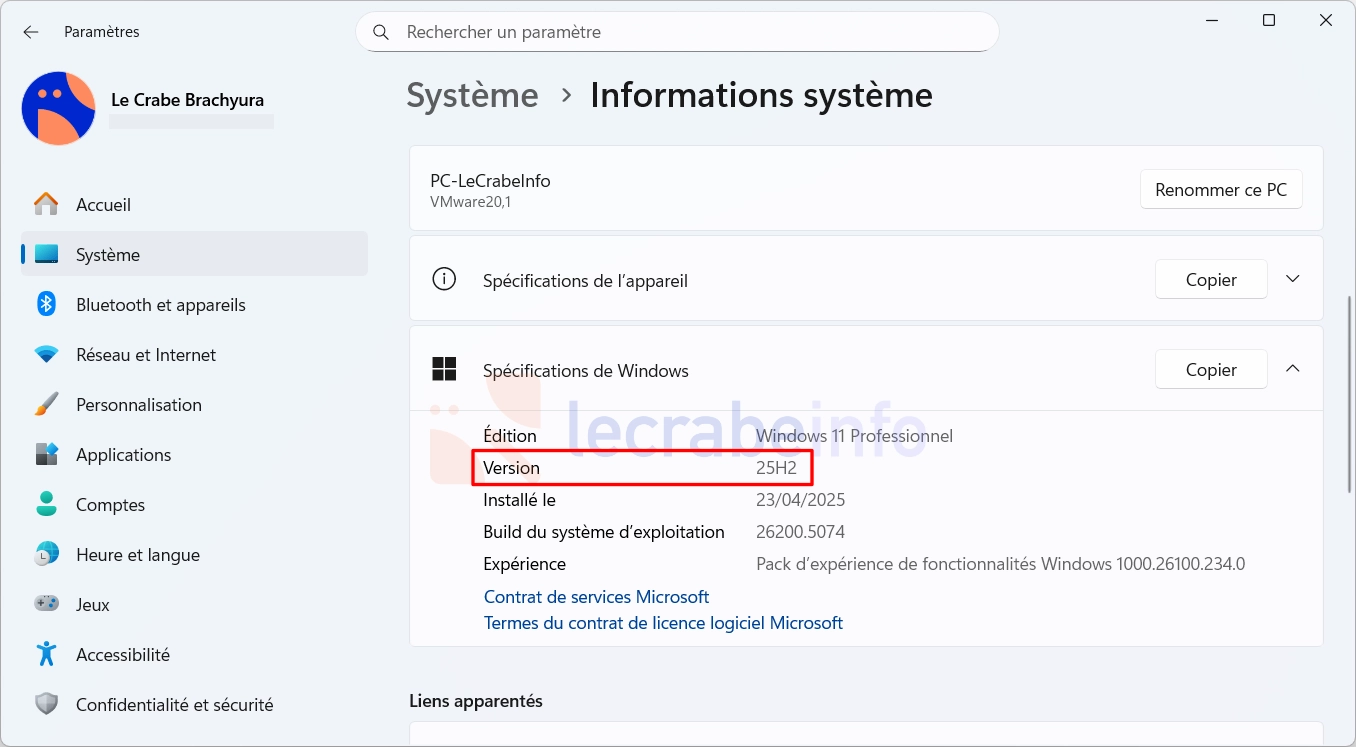
Task: Open Contrat de services Microsoft link
Action: pos(596,597)
